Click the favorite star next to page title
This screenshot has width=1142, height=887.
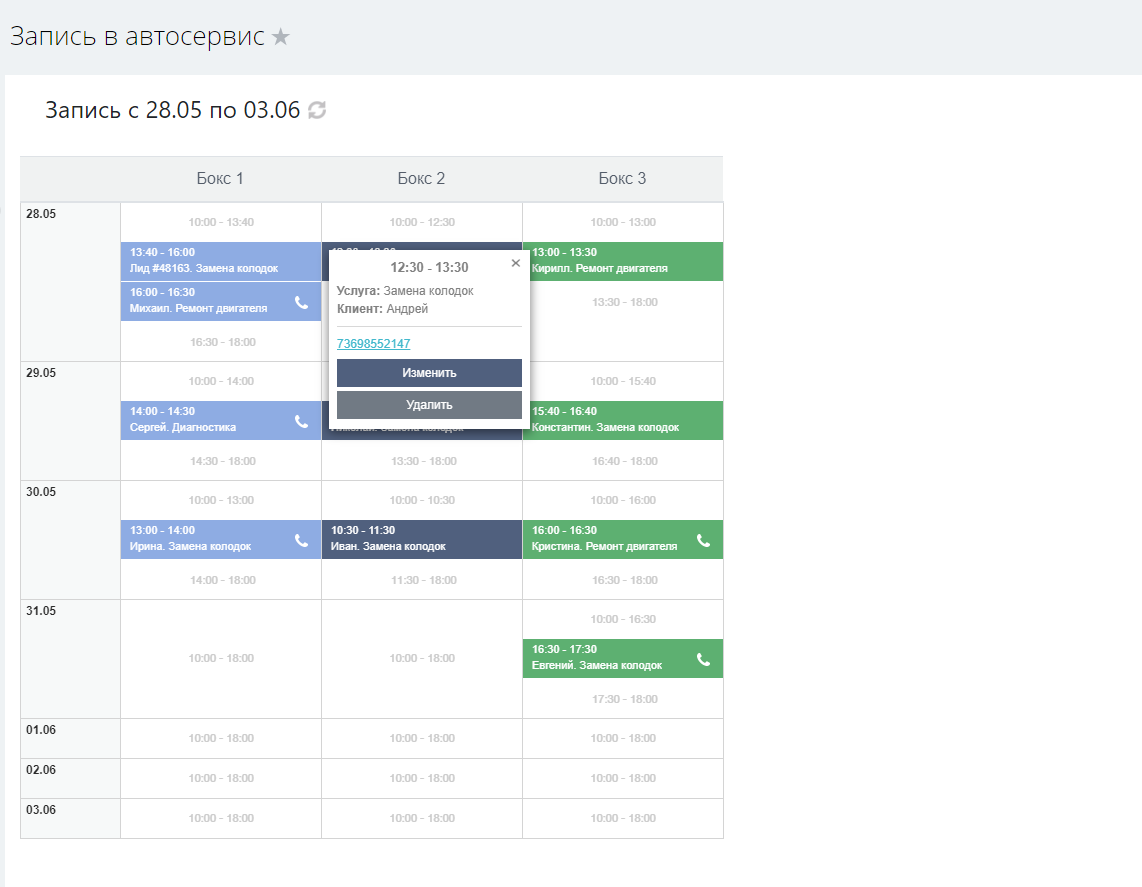coord(281,37)
